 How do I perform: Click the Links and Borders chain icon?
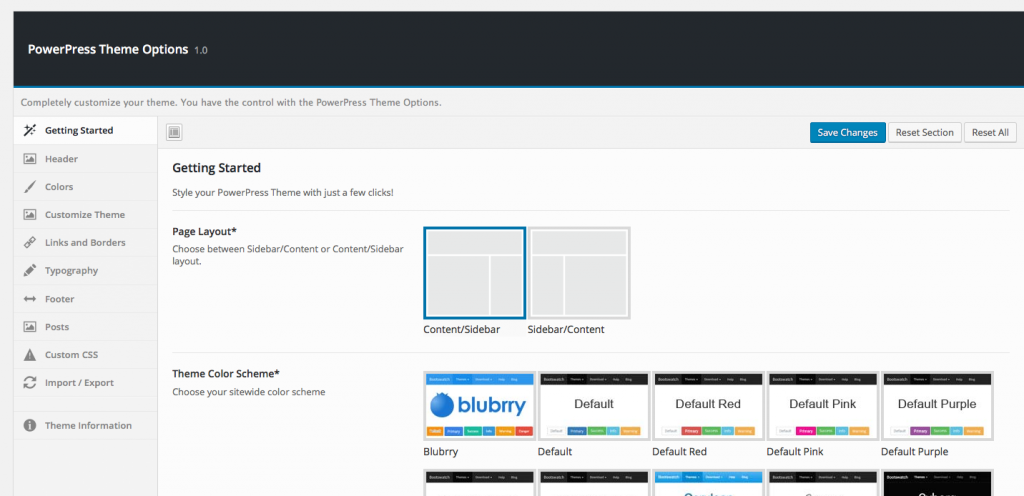tap(29, 243)
